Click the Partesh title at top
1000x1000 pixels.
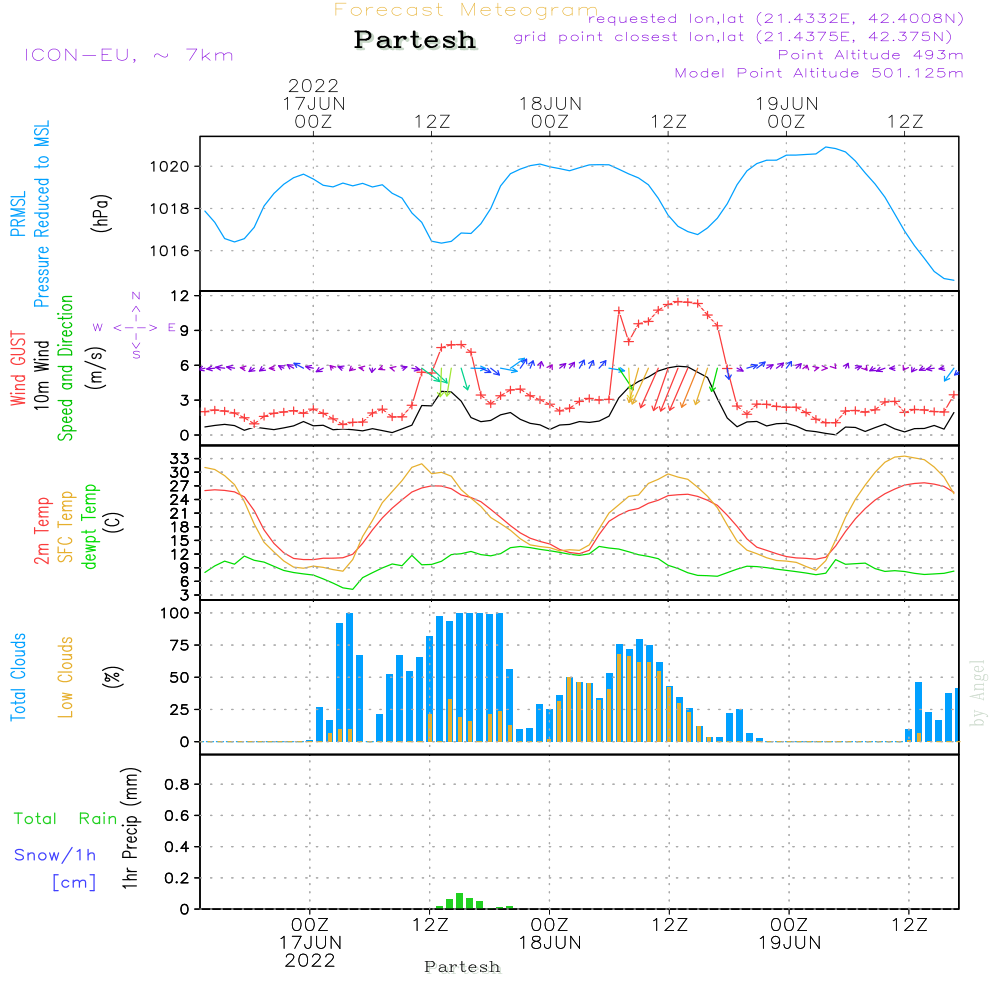(x=415, y=40)
